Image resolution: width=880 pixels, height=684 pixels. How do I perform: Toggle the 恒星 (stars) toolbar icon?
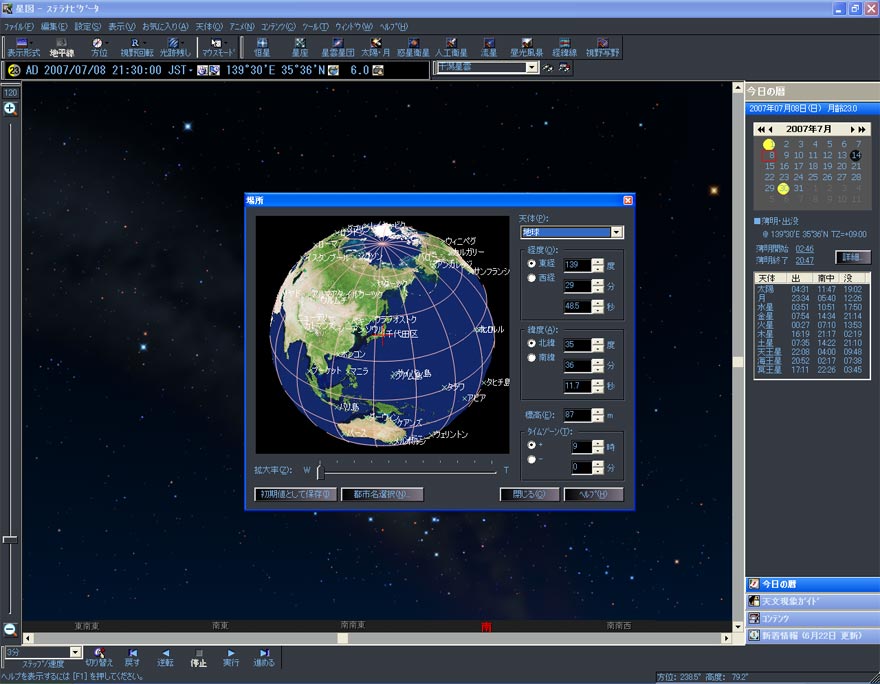[262, 46]
